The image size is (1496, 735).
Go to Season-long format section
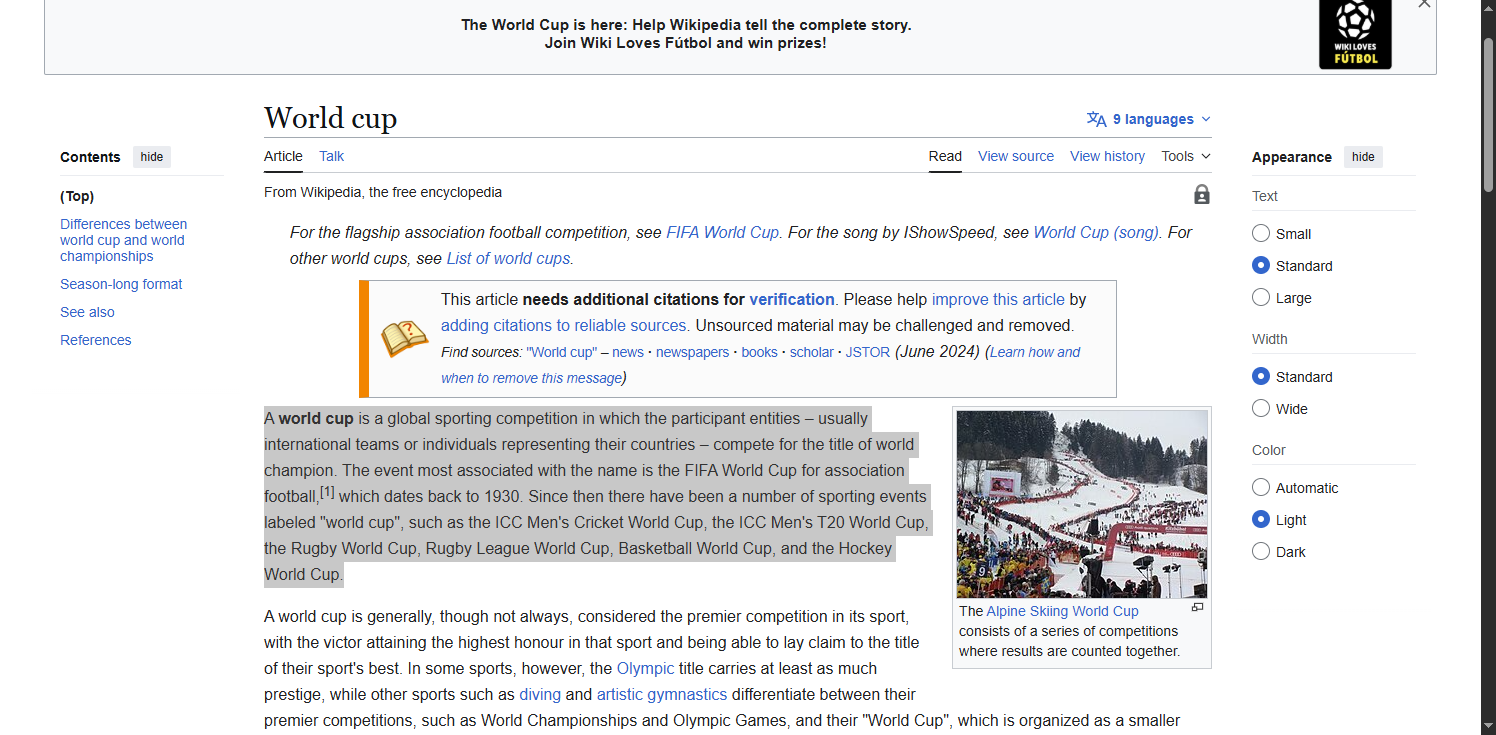(121, 284)
